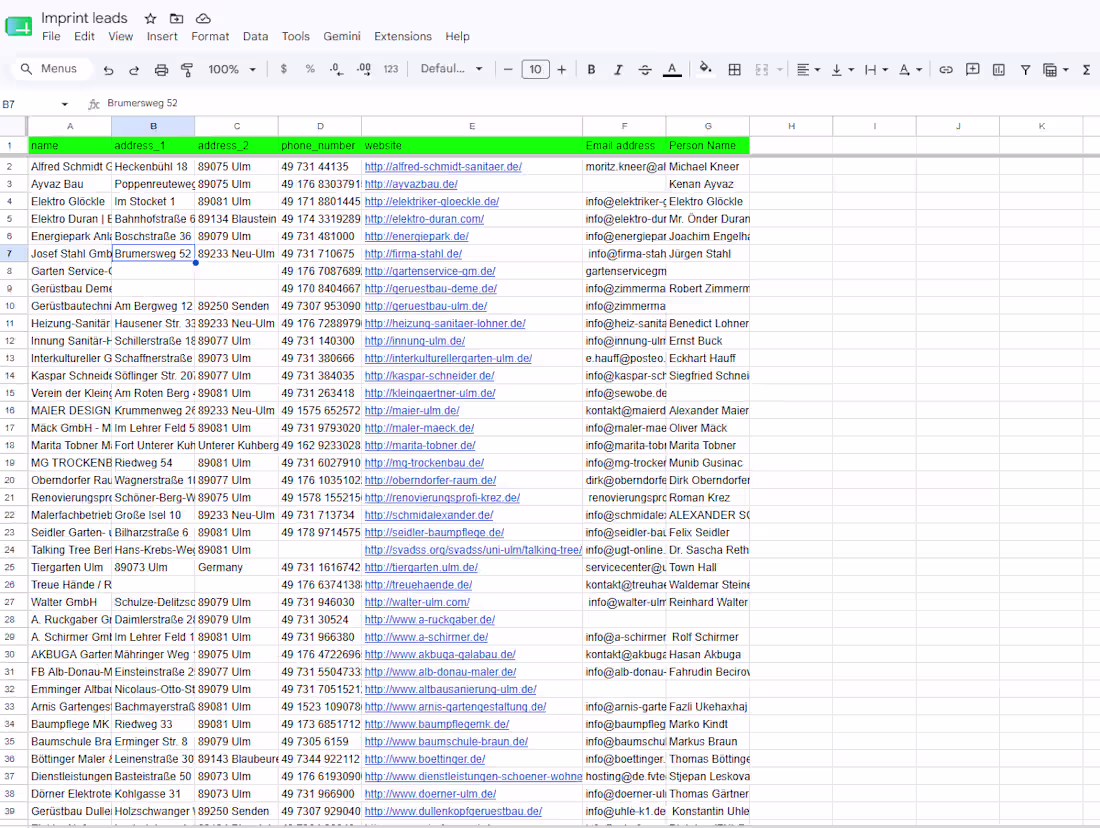Star the Imprint leads document
This screenshot has width=1100, height=828.
pyautogui.click(x=150, y=18)
